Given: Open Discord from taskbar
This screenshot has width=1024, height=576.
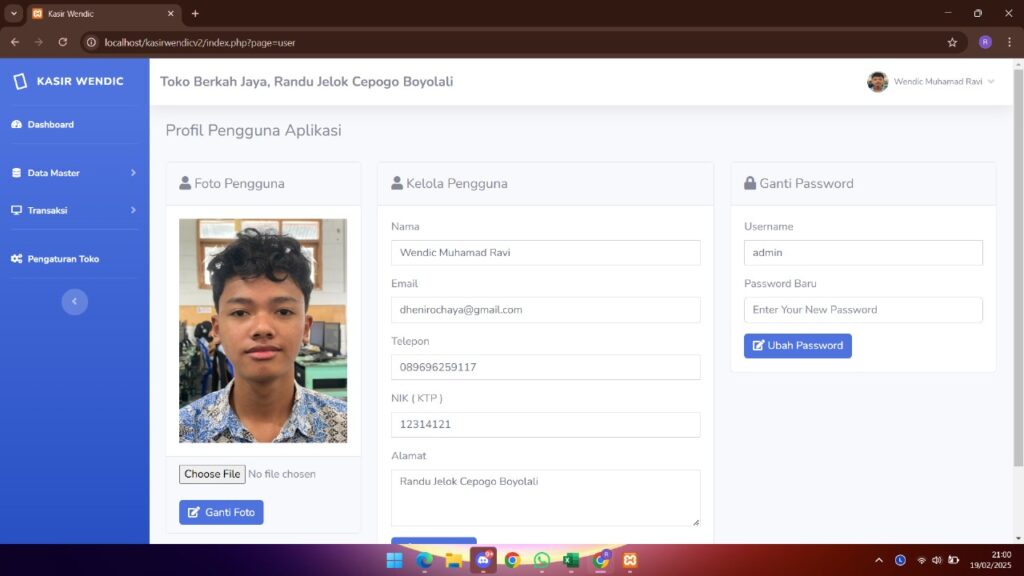Looking at the screenshot, I should tap(483, 560).
